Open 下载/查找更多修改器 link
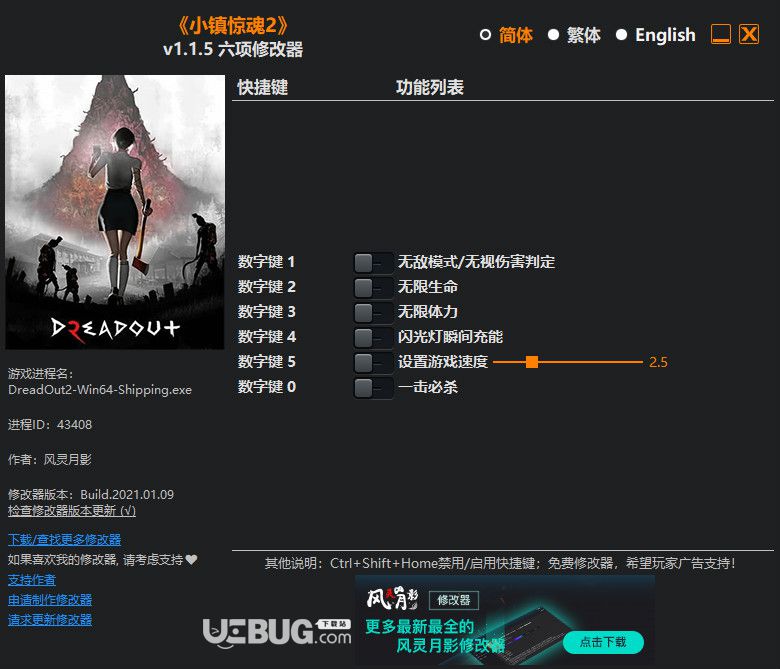The width and height of the screenshot is (780, 669). click(x=65, y=540)
